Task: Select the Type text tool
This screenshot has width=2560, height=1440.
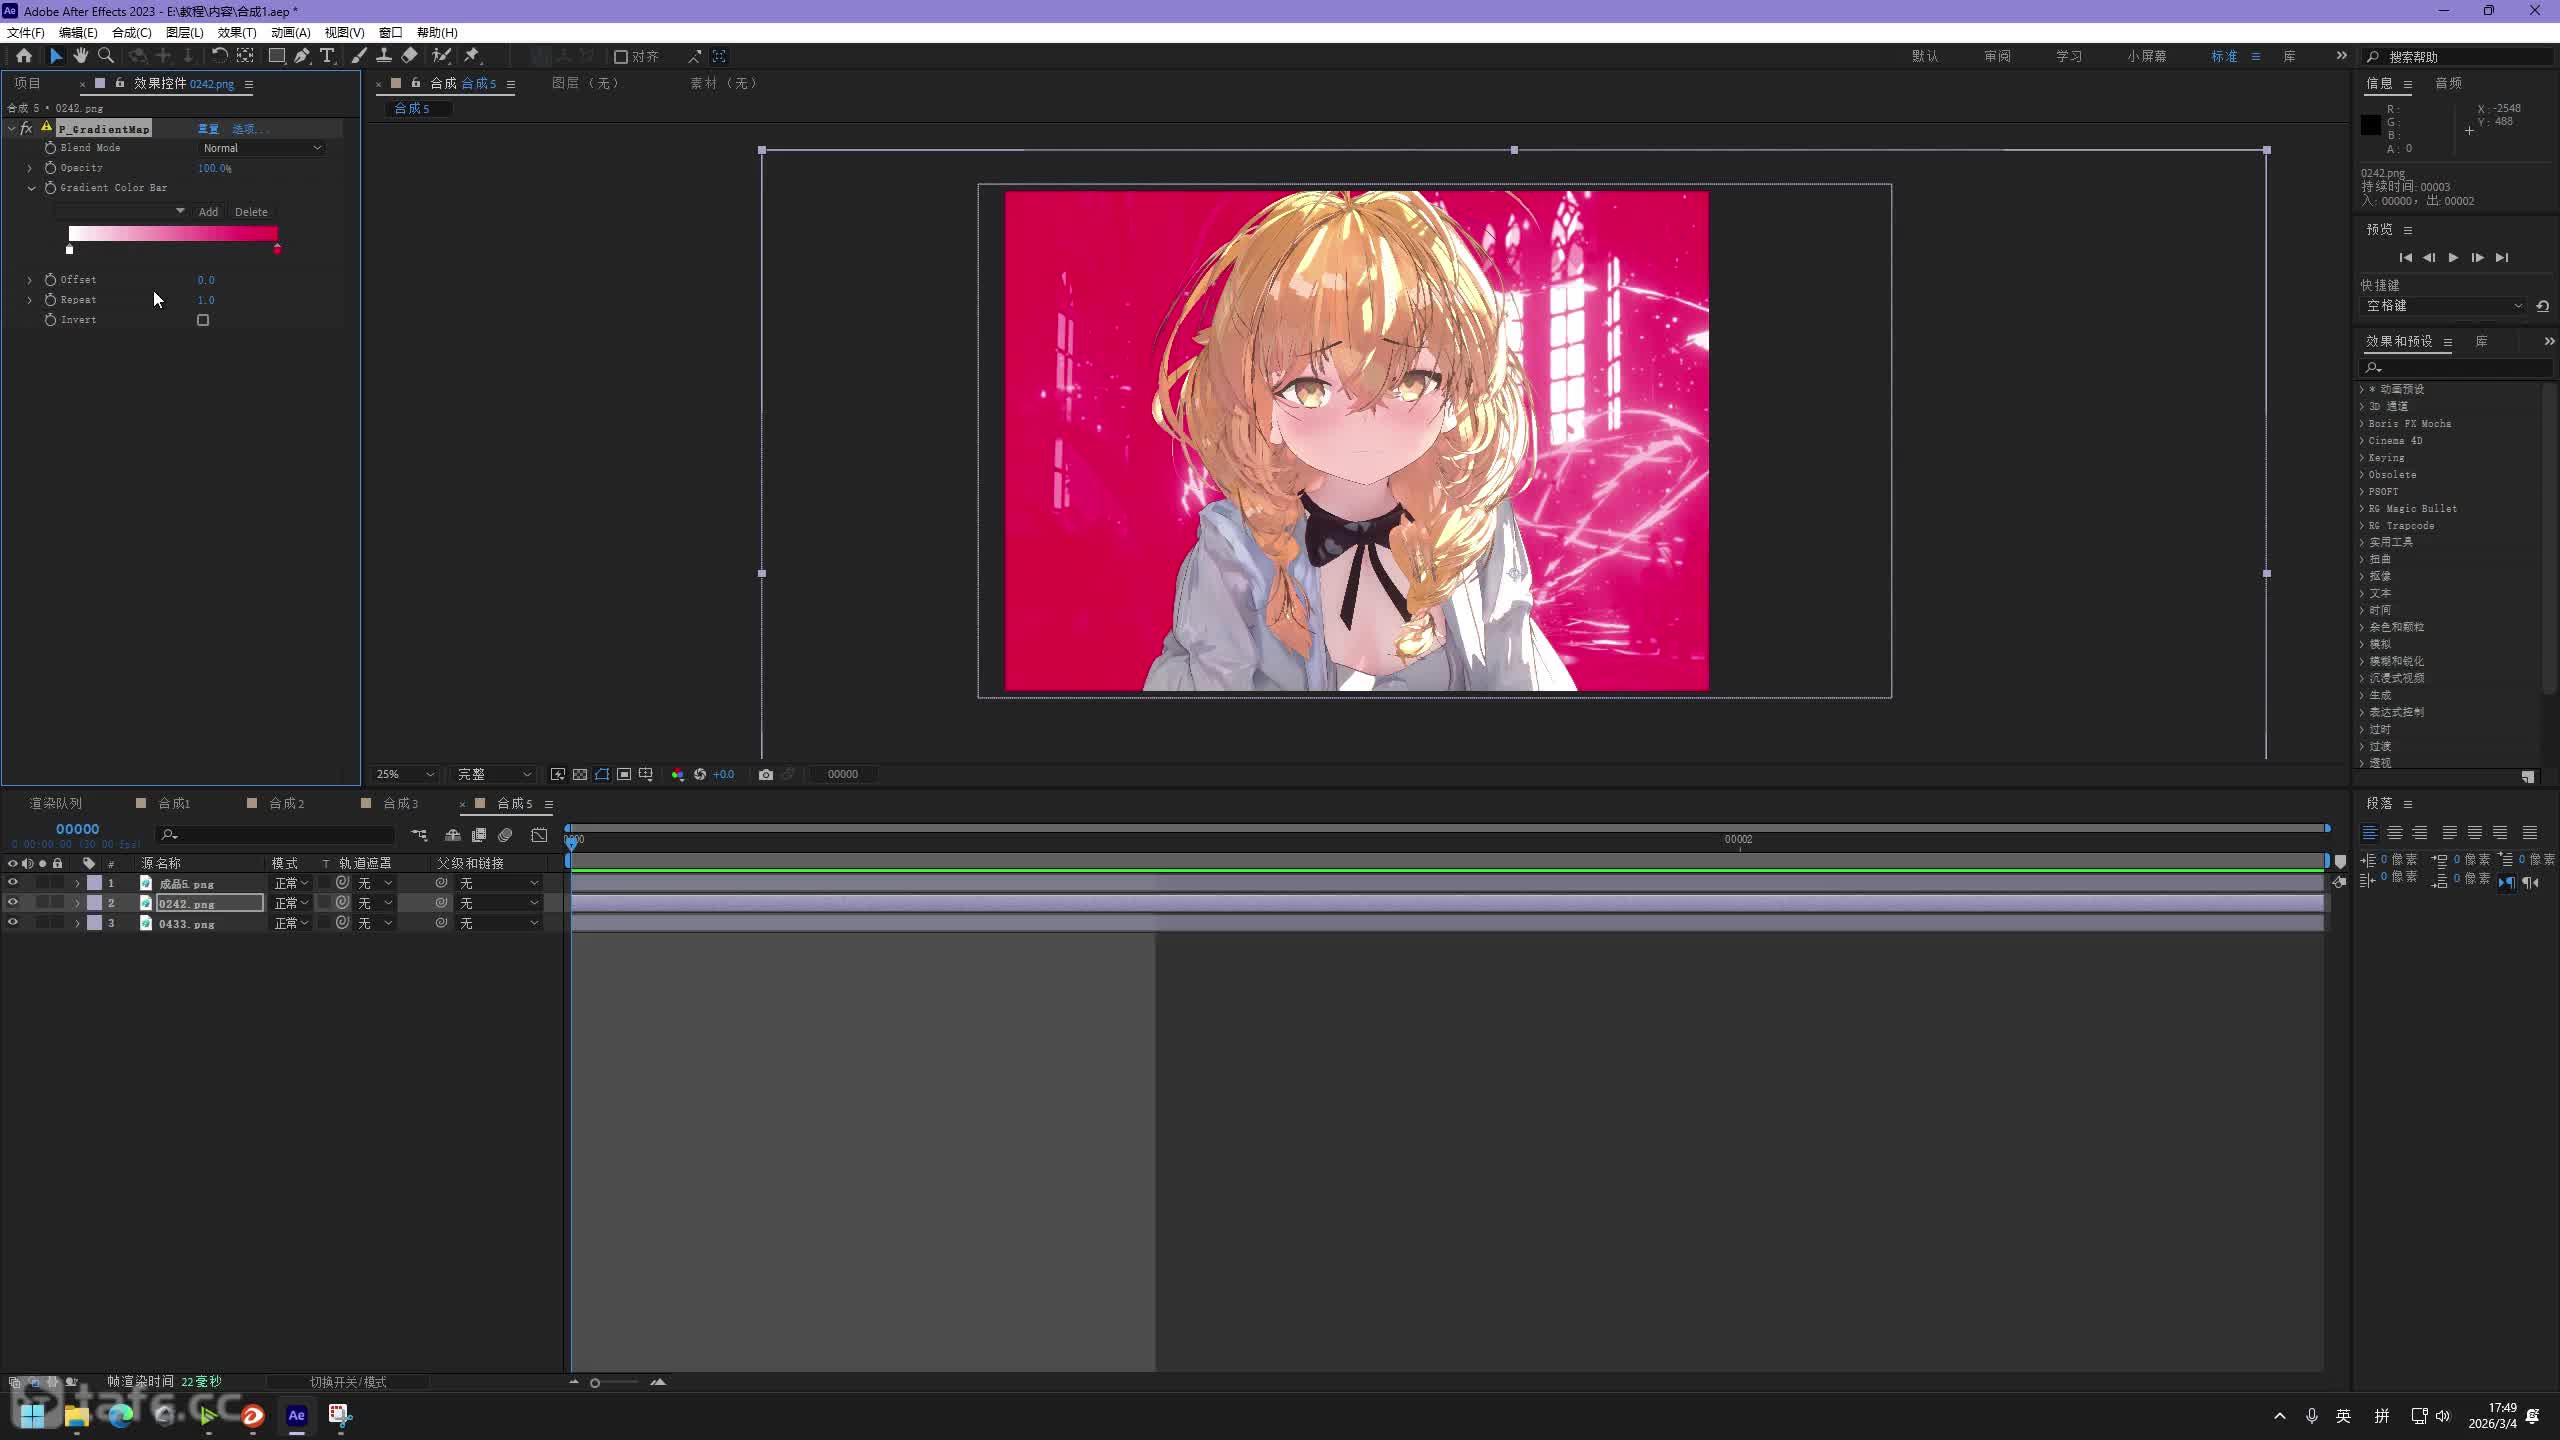Action: pyautogui.click(x=327, y=56)
